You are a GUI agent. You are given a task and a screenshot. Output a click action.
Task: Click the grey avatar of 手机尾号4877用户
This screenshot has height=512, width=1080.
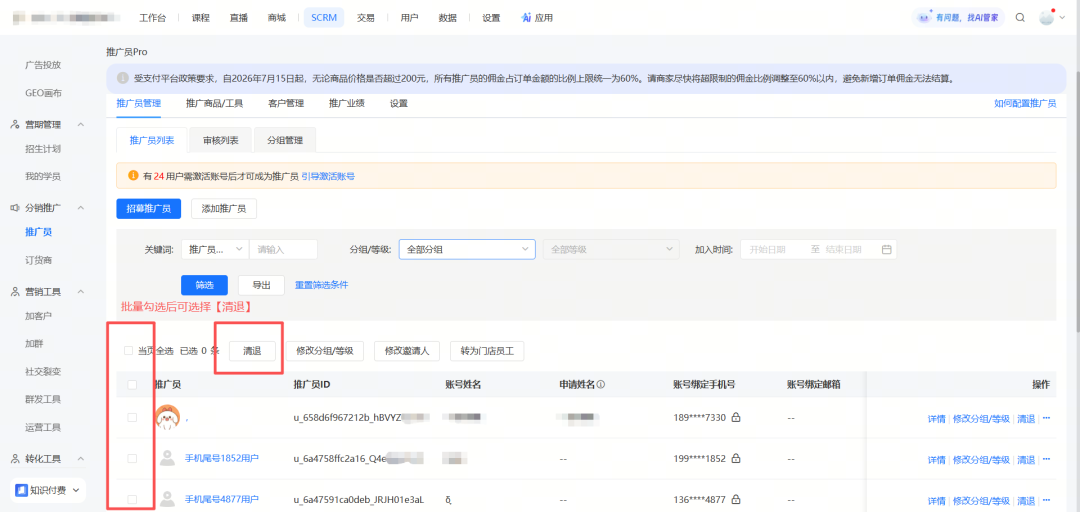point(167,500)
